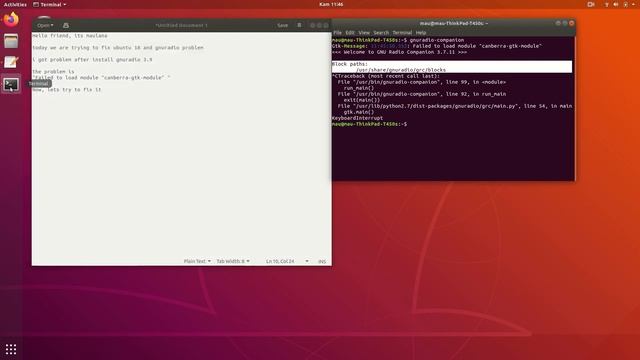Click the /usr/share/gnuradio/grc/blocks path
Viewport: 640px width, 360px height.
click(x=400, y=70)
